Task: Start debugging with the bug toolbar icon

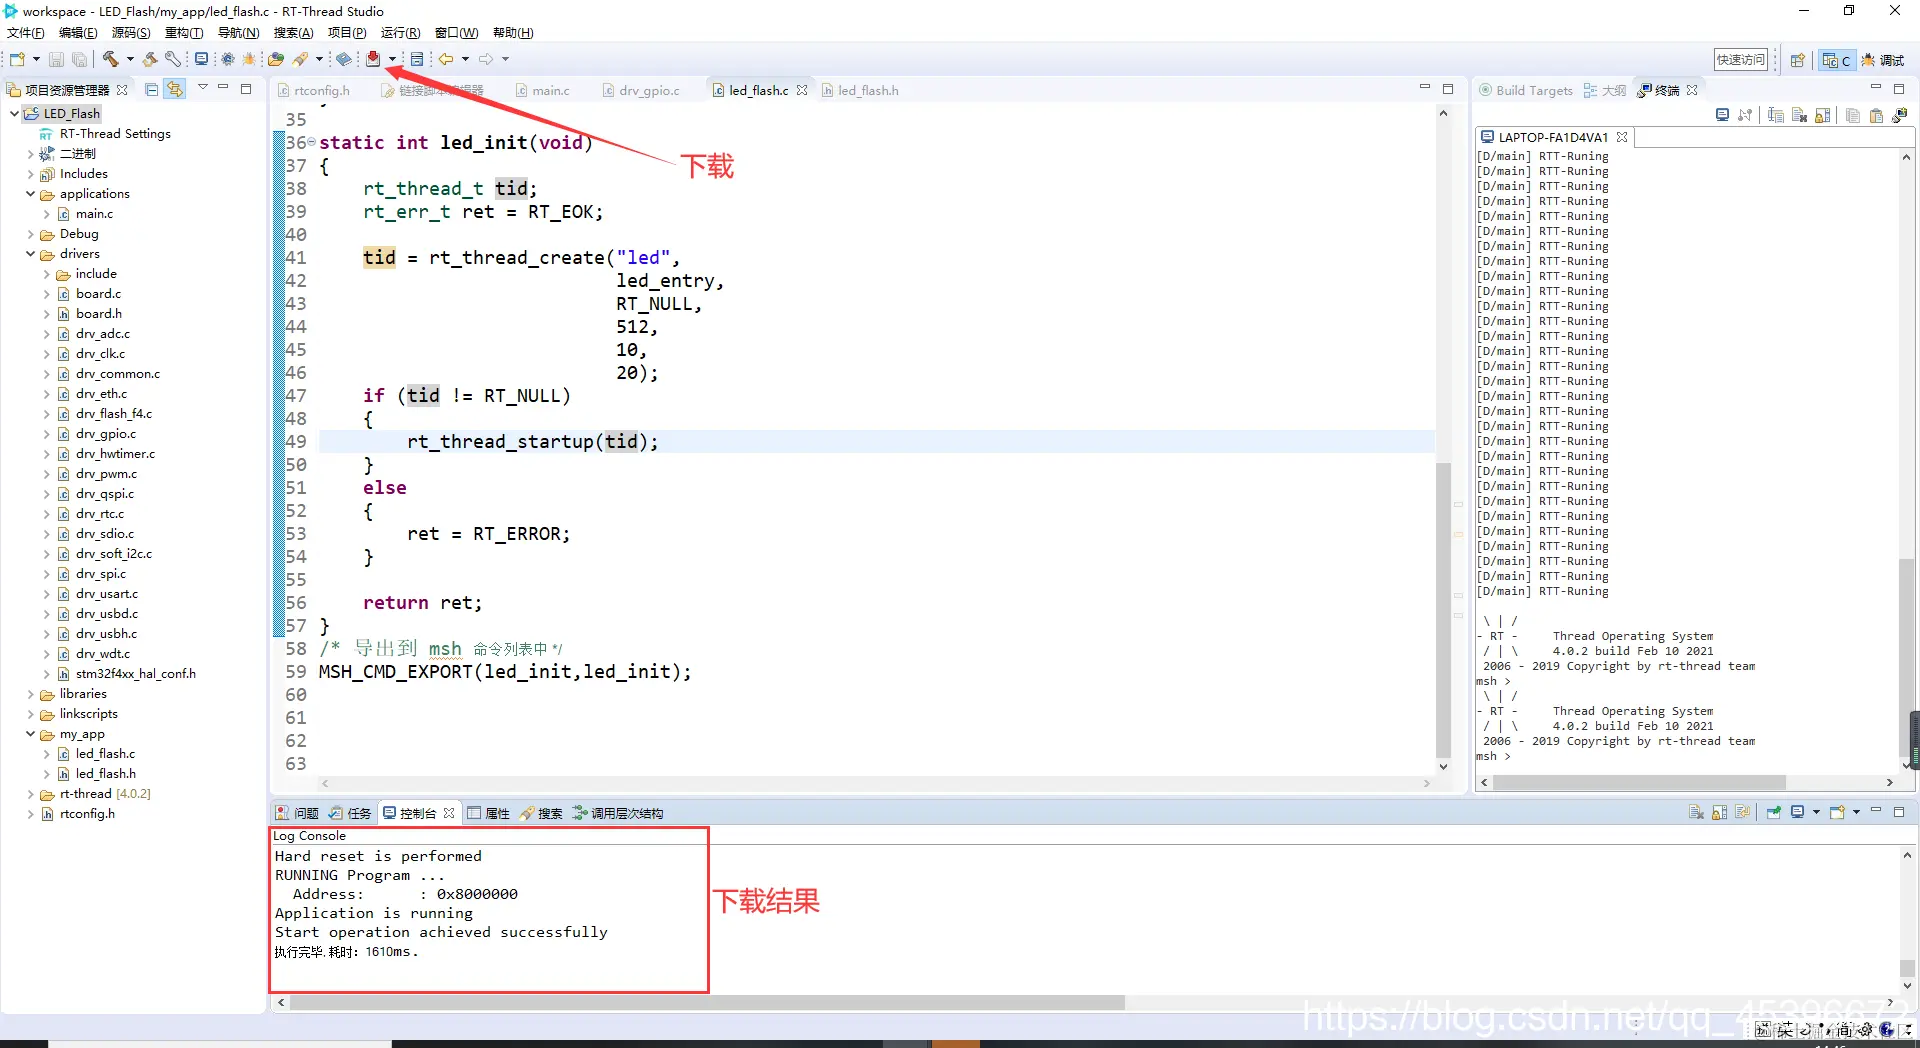Action: (x=249, y=59)
